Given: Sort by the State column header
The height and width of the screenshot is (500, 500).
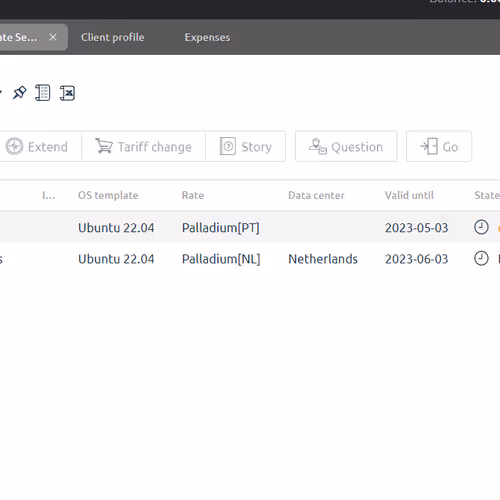Looking at the screenshot, I should (x=487, y=195).
